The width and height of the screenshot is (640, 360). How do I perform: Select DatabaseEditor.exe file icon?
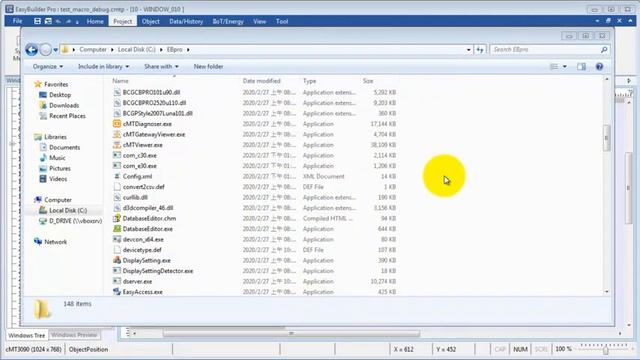117,229
